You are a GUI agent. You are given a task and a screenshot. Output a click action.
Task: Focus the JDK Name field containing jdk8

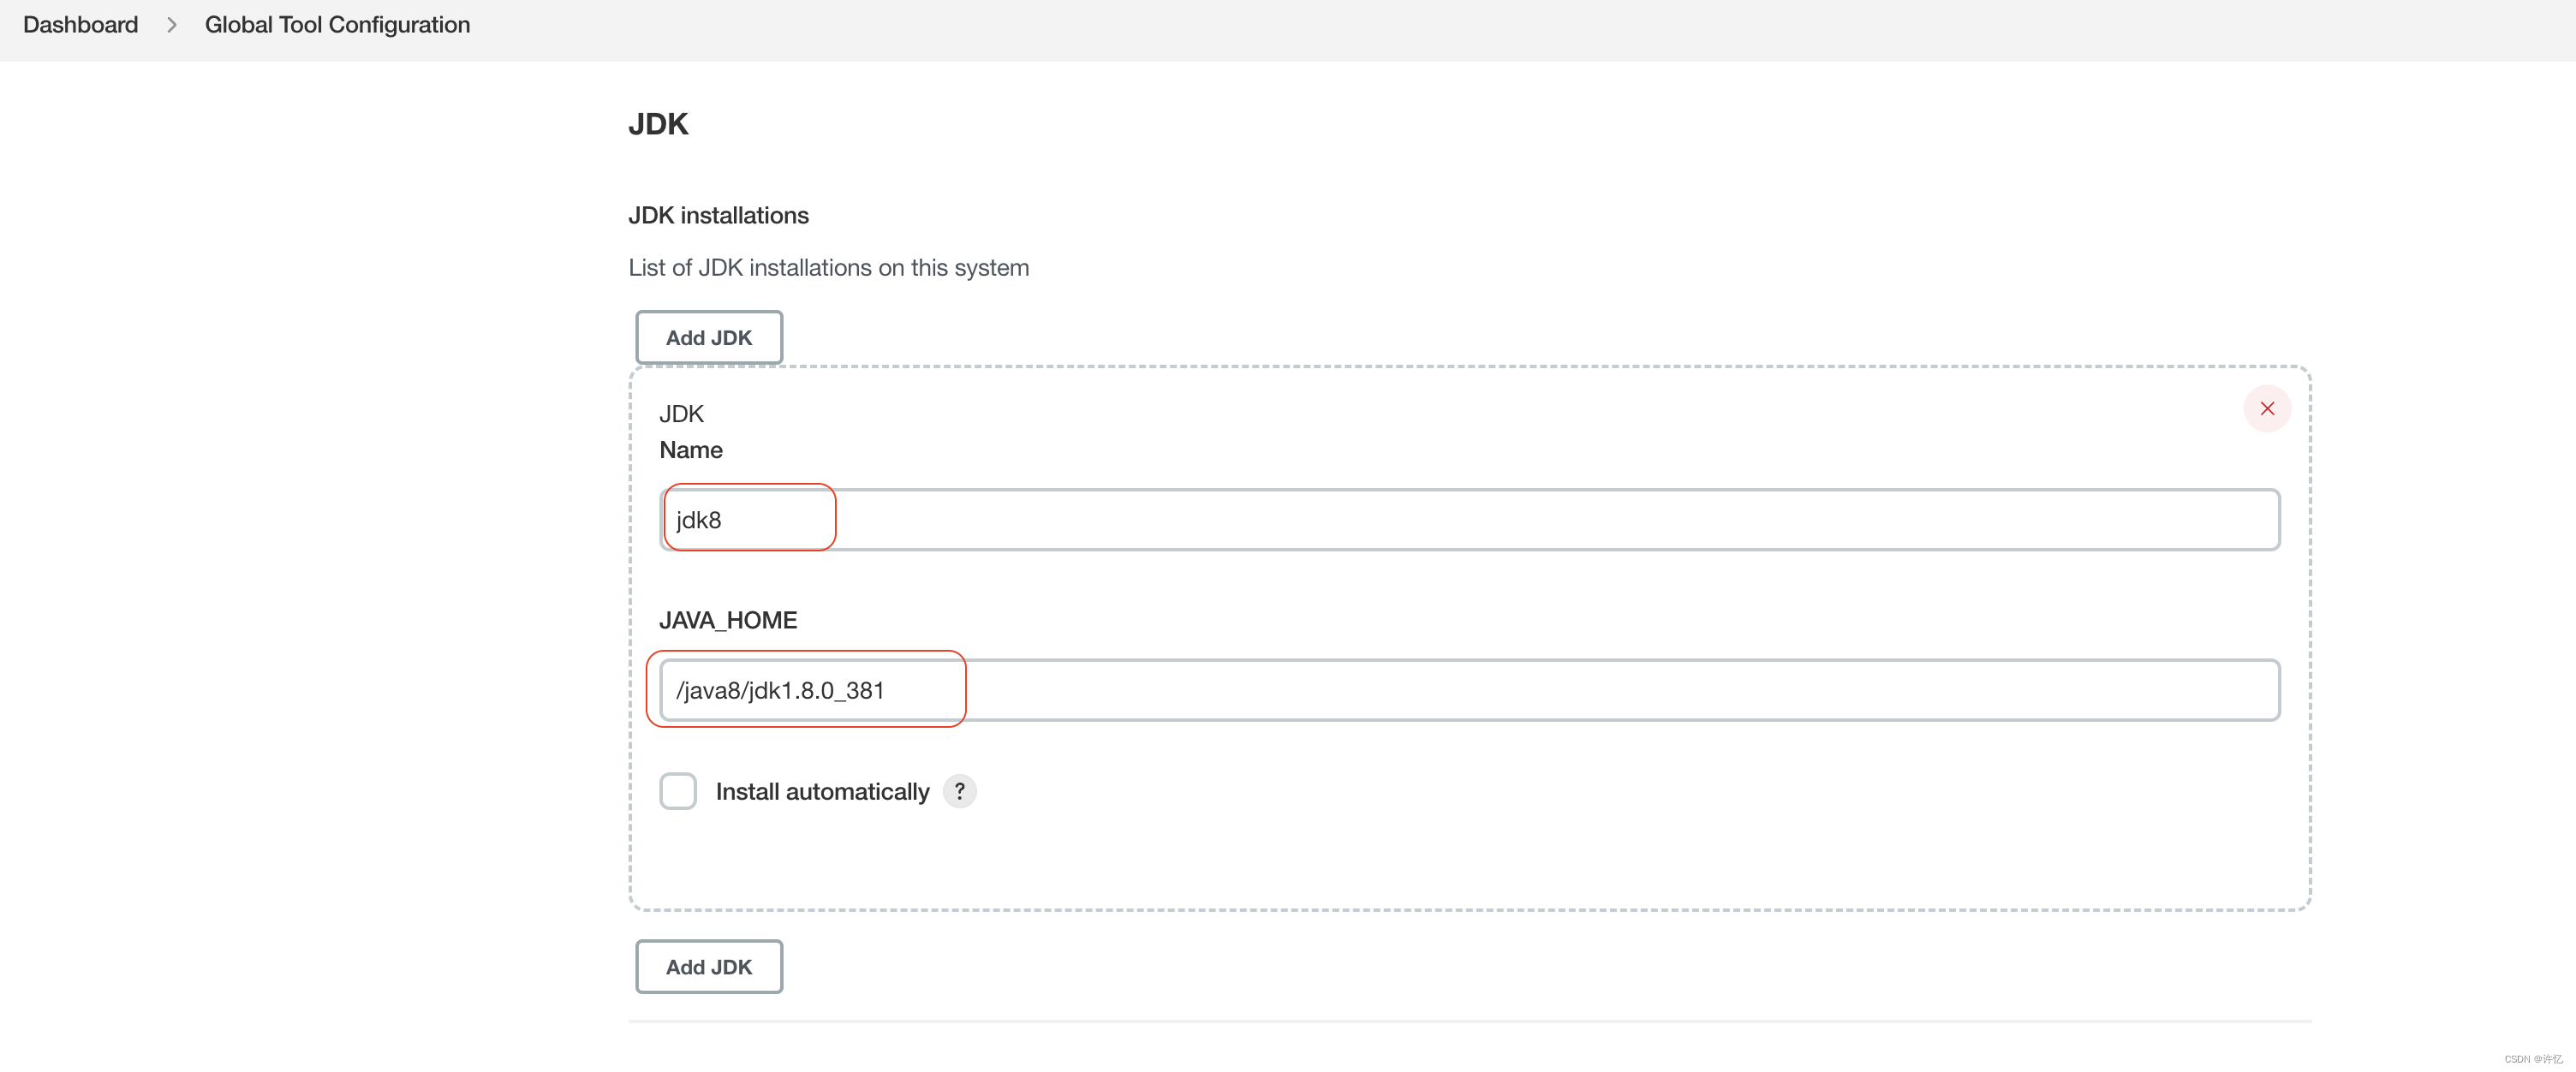(x=1469, y=520)
